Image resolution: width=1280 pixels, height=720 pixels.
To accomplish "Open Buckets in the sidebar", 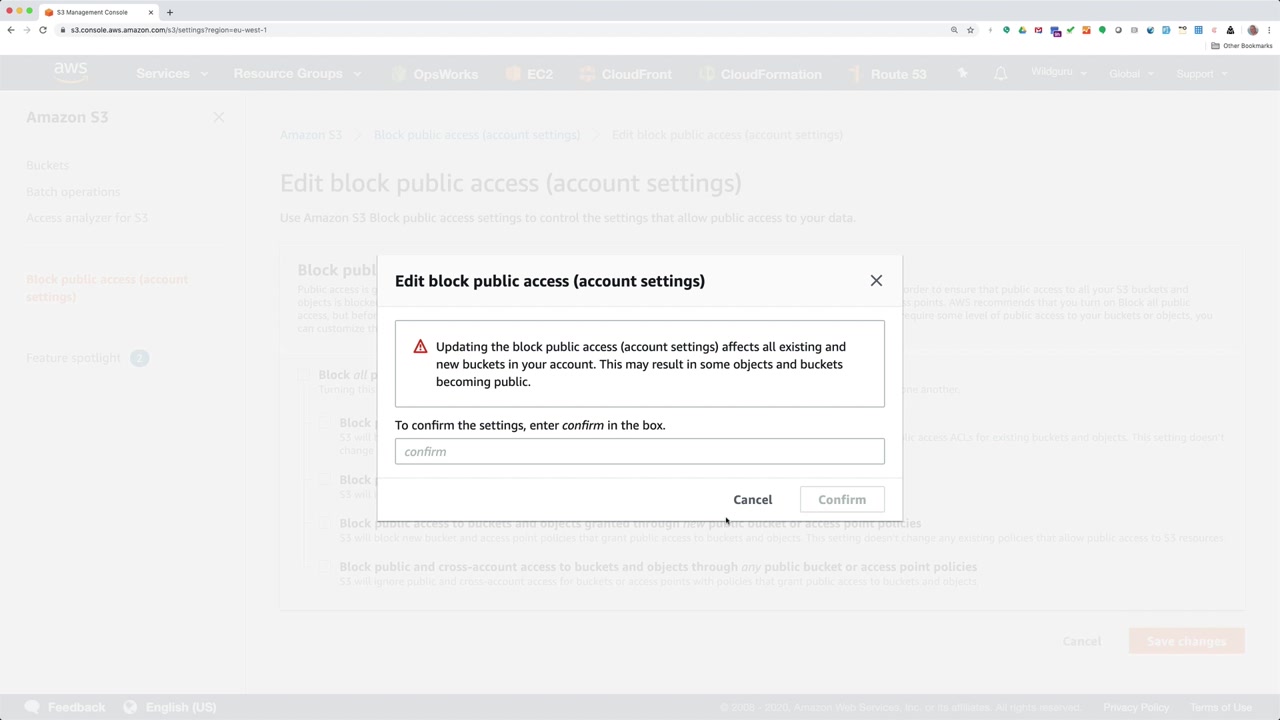I will [x=47, y=165].
